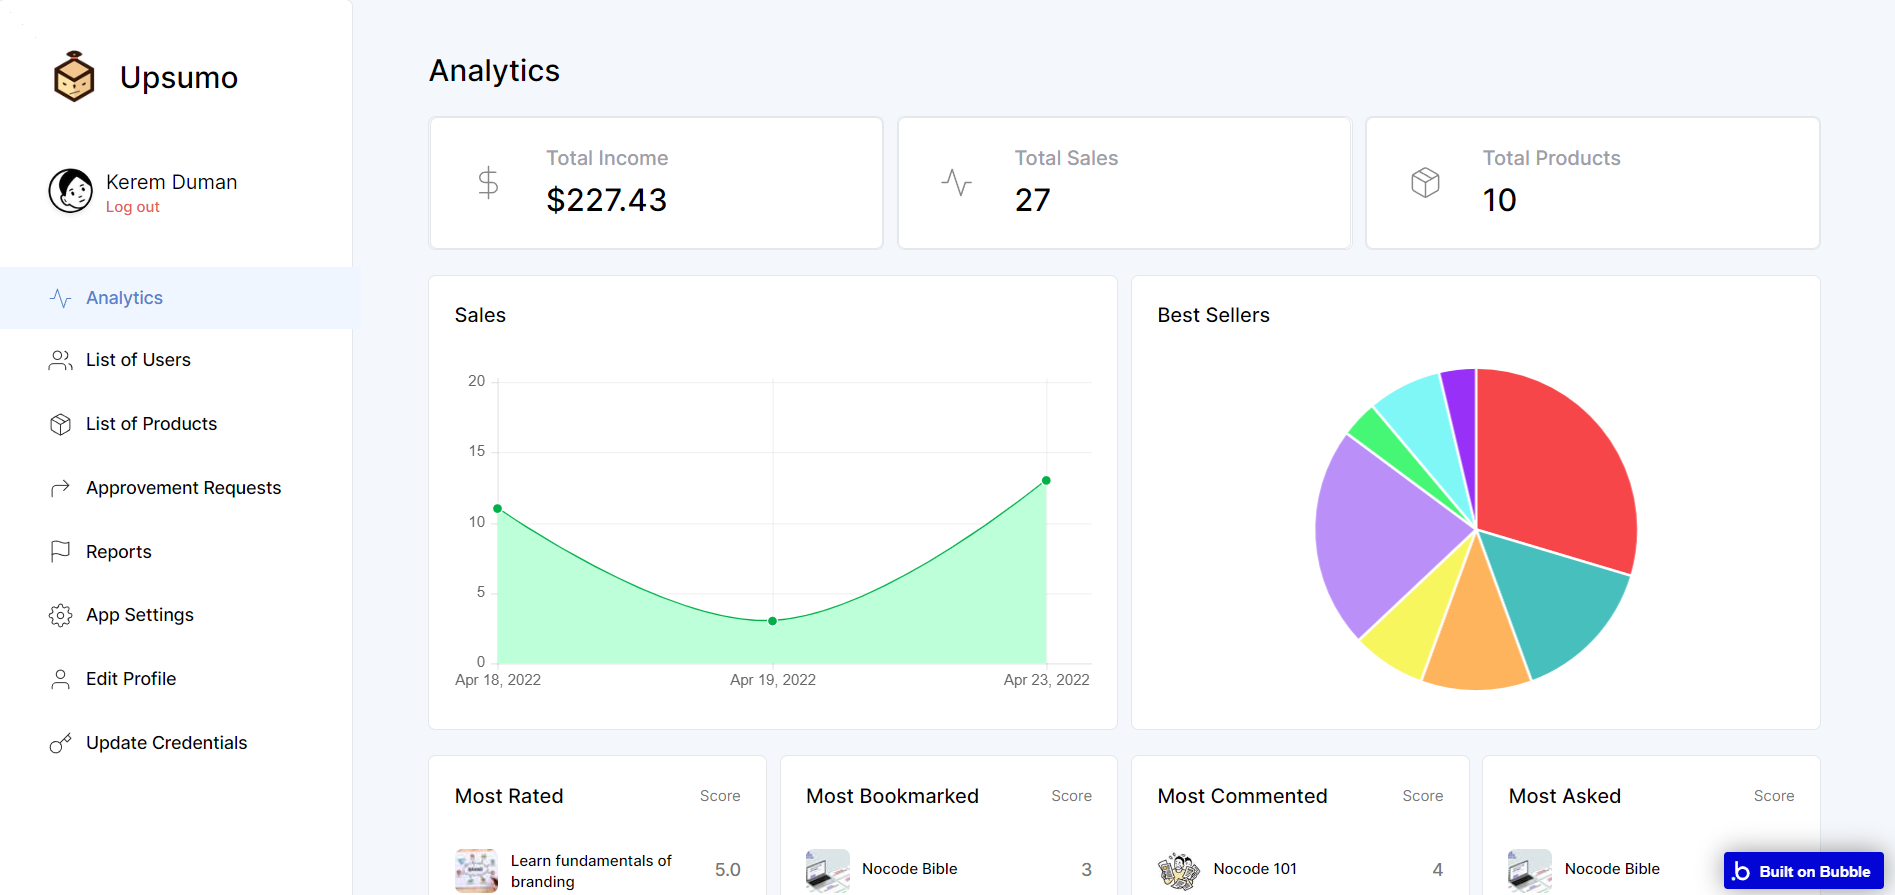Viewport: 1895px width, 895px height.
Task: Click Nocode Bible thumbnail under Most Asked
Action: coord(1530,870)
